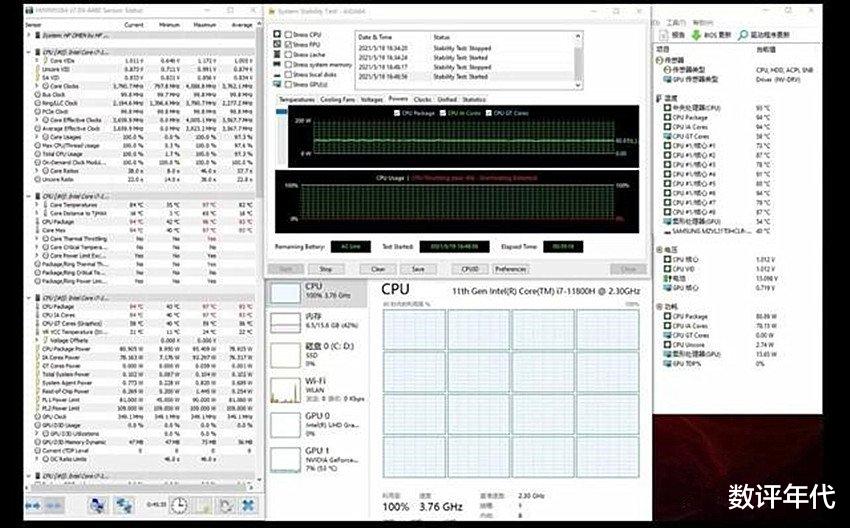Uncheck Stress FPU checkbox
Image resolution: width=850 pixels, height=528 pixels.
(x=288, y=44)
